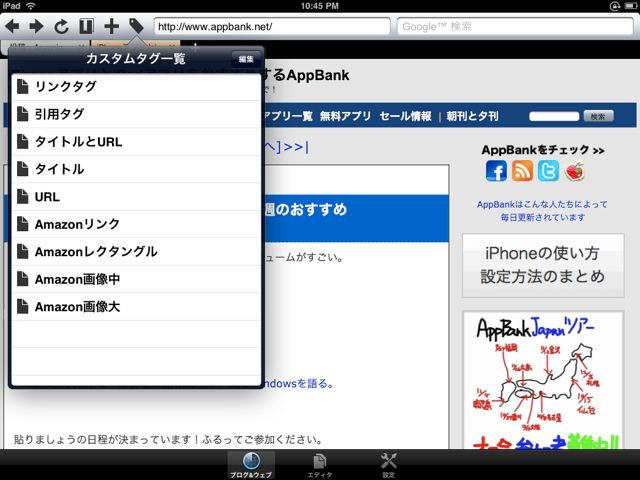Select Amazon画像中 from the list
This screenshot has width=640, height=480.
tap(136, 279)
